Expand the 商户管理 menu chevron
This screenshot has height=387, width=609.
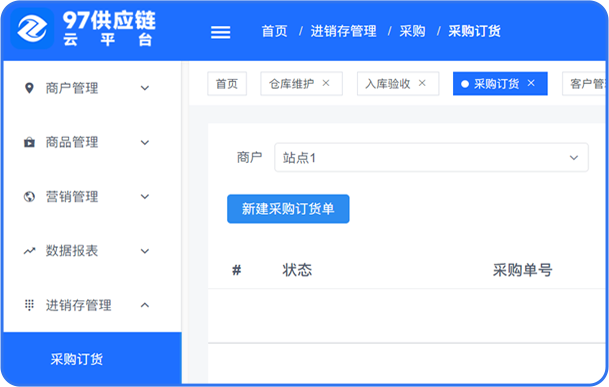click(145, 88)
